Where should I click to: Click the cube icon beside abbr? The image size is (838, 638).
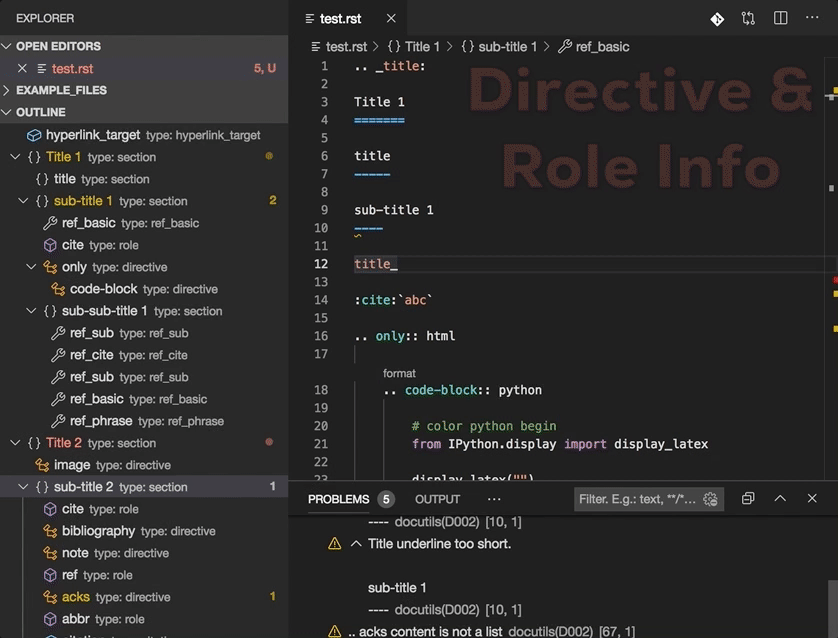tap(50, 619)
